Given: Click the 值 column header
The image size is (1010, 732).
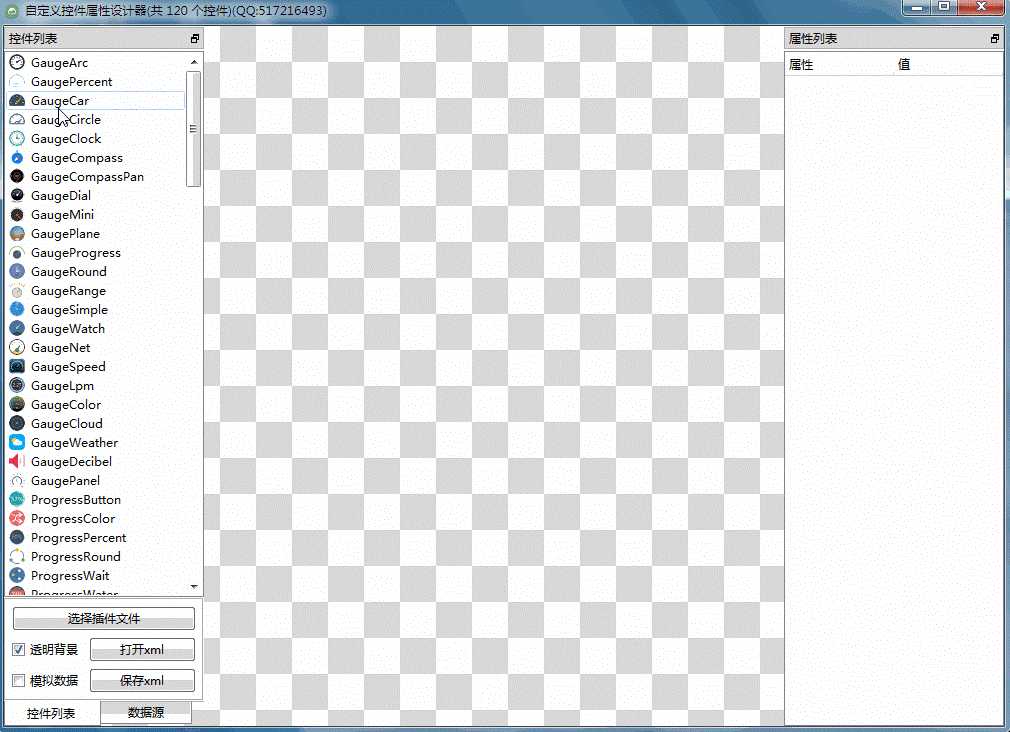Looking at the screenshot, I should 904,64.
